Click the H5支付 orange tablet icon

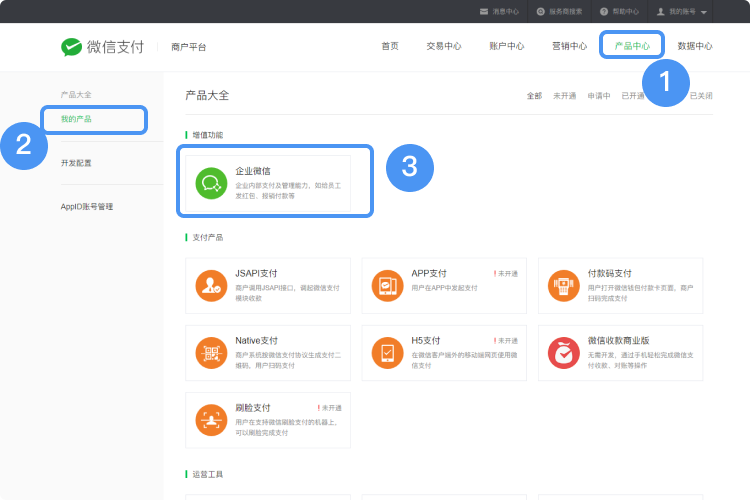pos(387,353)
